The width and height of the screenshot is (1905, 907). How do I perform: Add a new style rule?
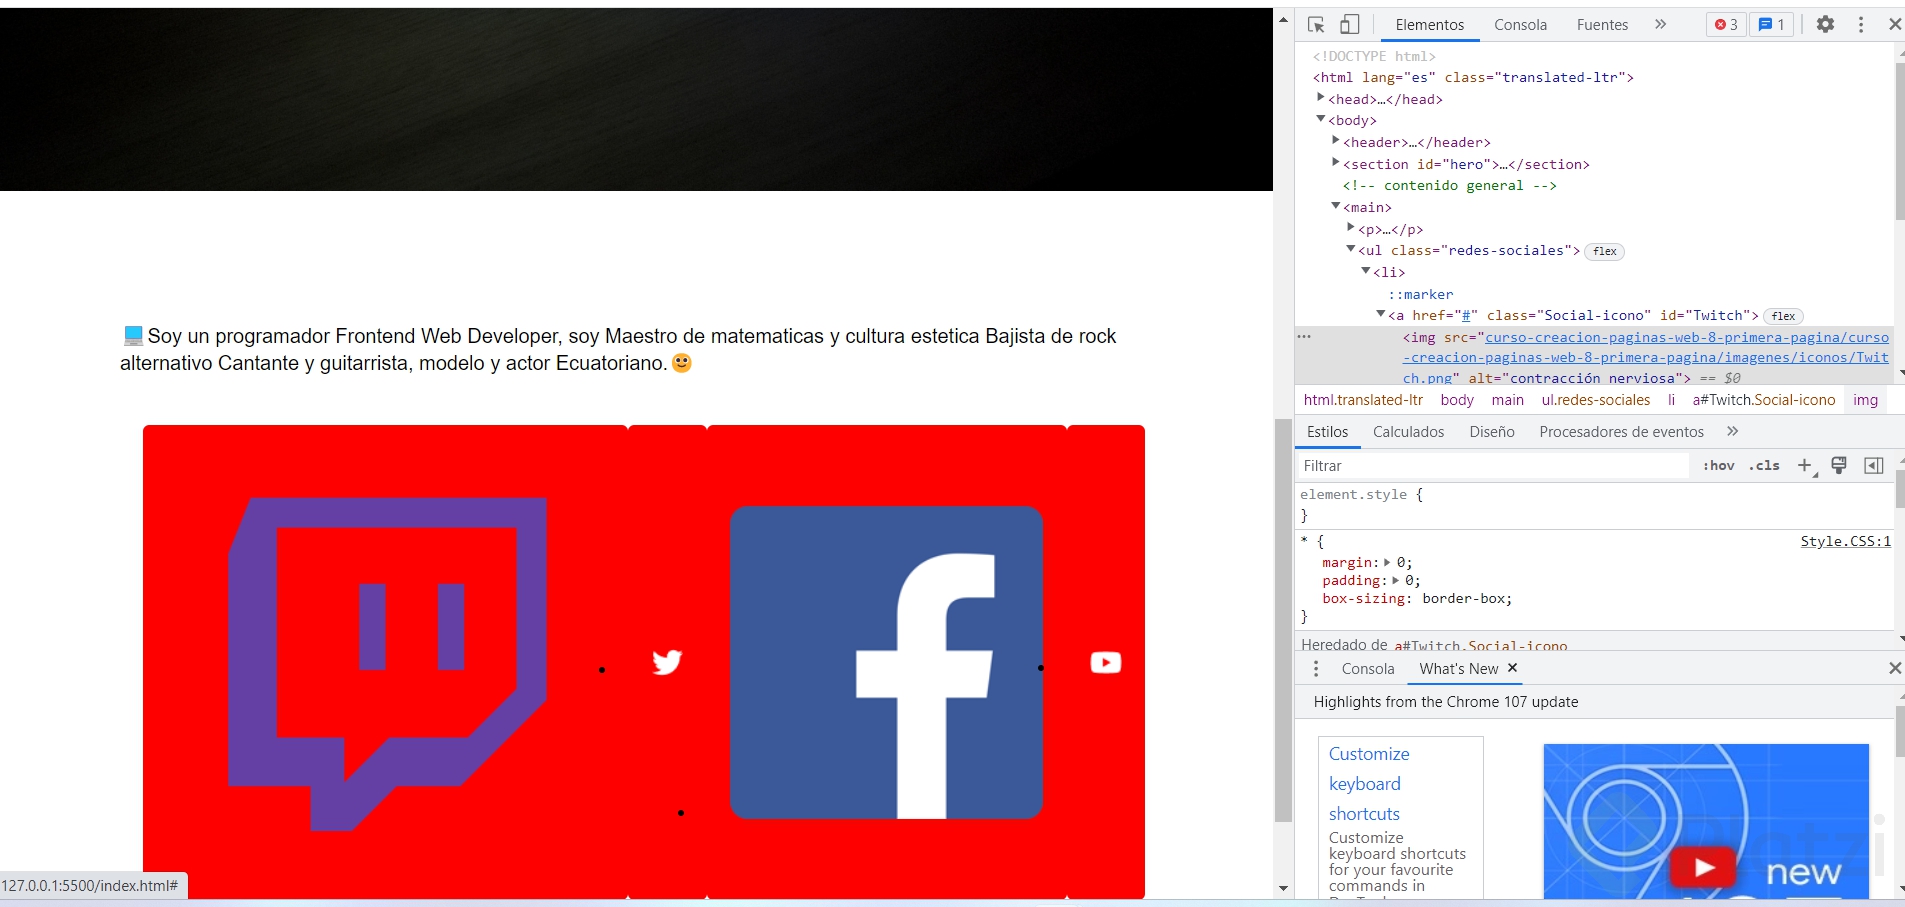pyautogui.click(x=1806, y=466)
